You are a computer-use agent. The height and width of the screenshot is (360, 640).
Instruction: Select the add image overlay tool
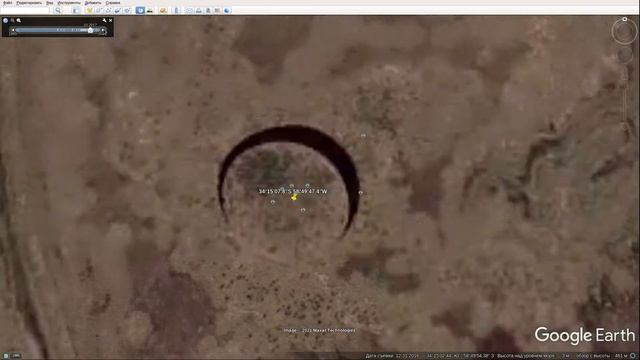pos(118,10)
